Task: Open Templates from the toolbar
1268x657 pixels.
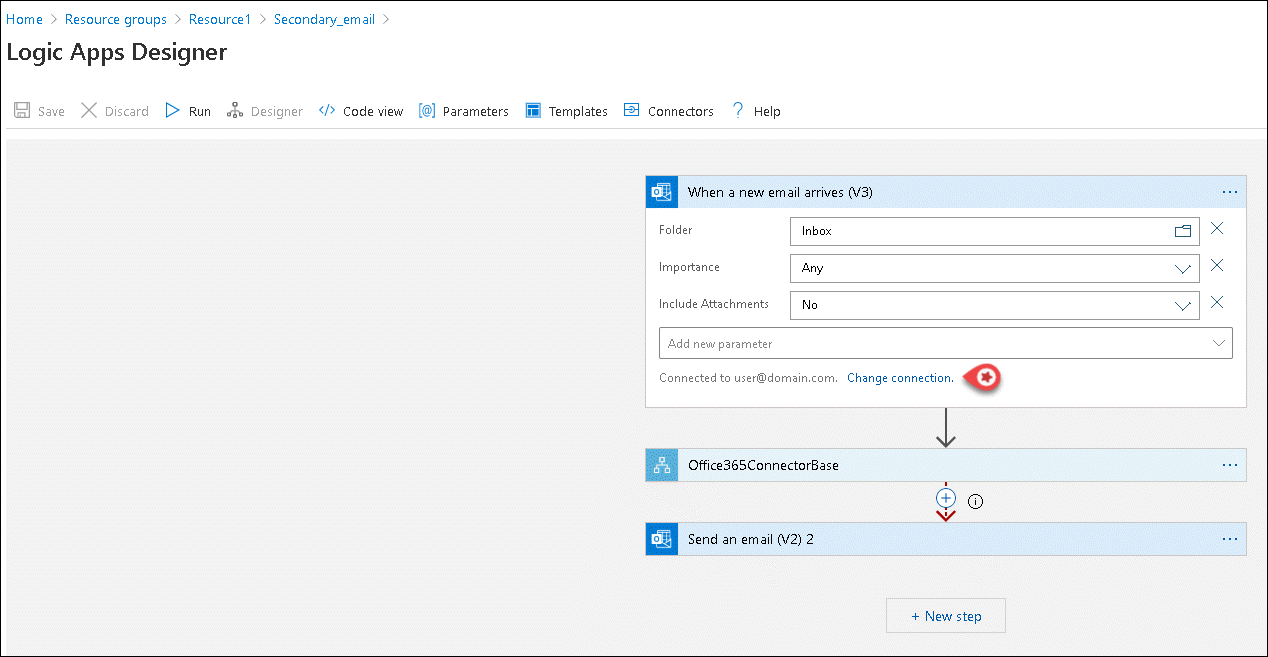Action: (x=566, y=111)
